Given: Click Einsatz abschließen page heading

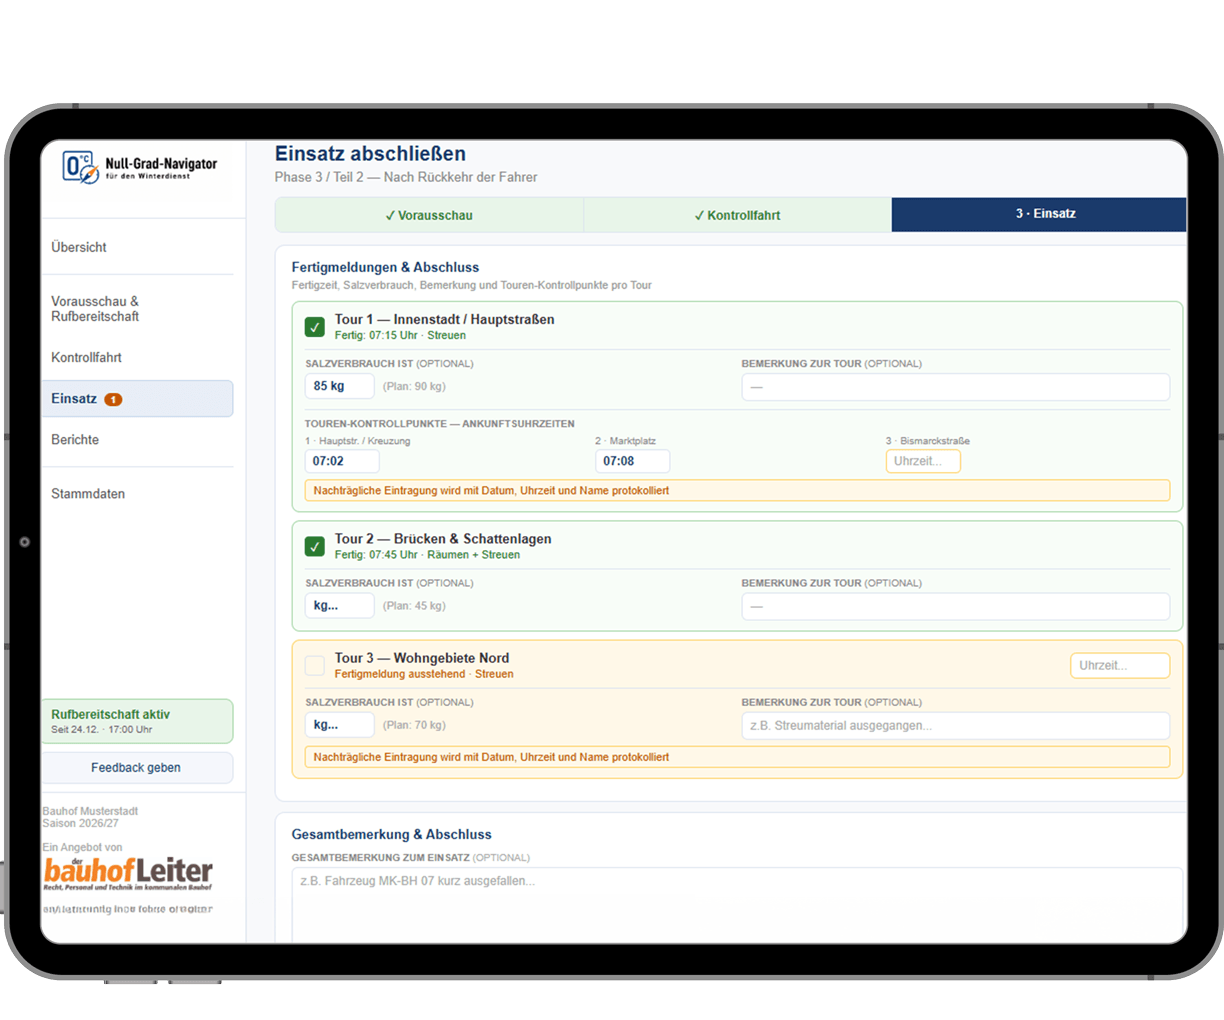Looking at the screenshot, I should [x=370, y=153].
